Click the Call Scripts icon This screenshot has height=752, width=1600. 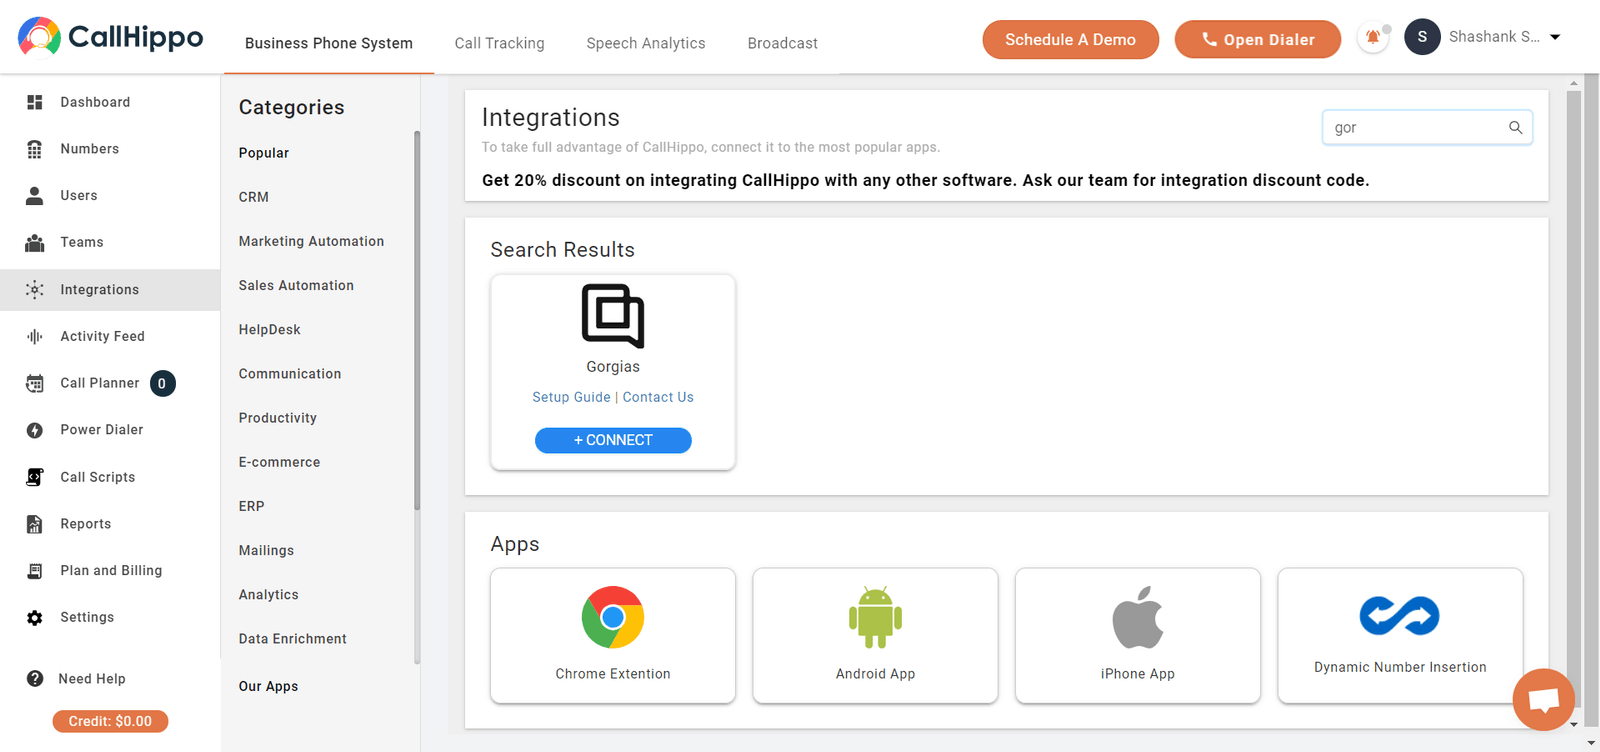35,477
